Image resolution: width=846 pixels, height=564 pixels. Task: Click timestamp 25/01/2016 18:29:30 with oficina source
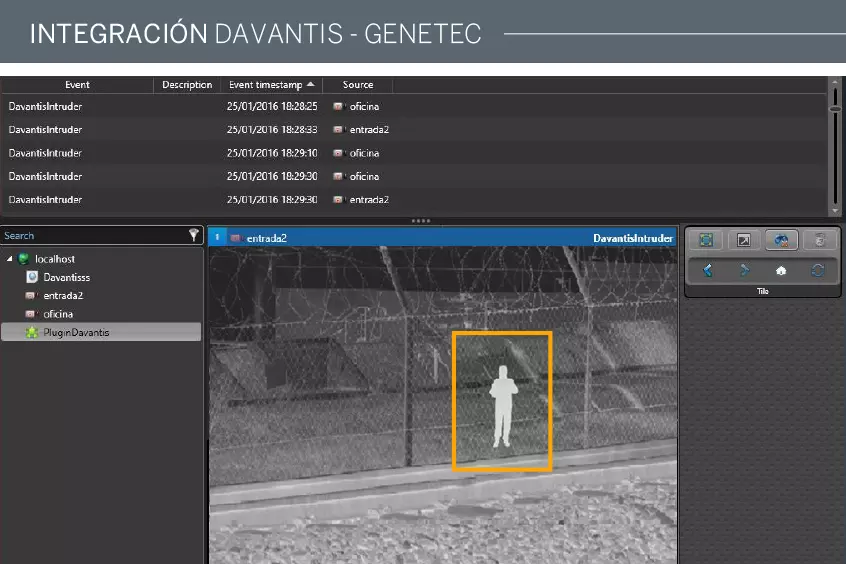click(x=272, y=176)
